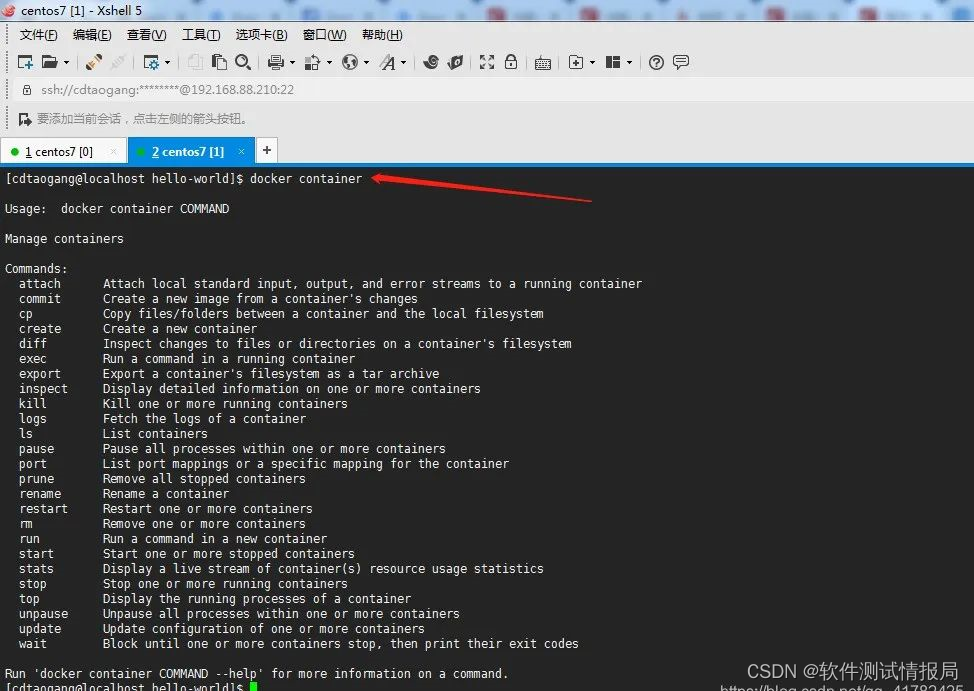Open the 帮助(H) menu

382,35
